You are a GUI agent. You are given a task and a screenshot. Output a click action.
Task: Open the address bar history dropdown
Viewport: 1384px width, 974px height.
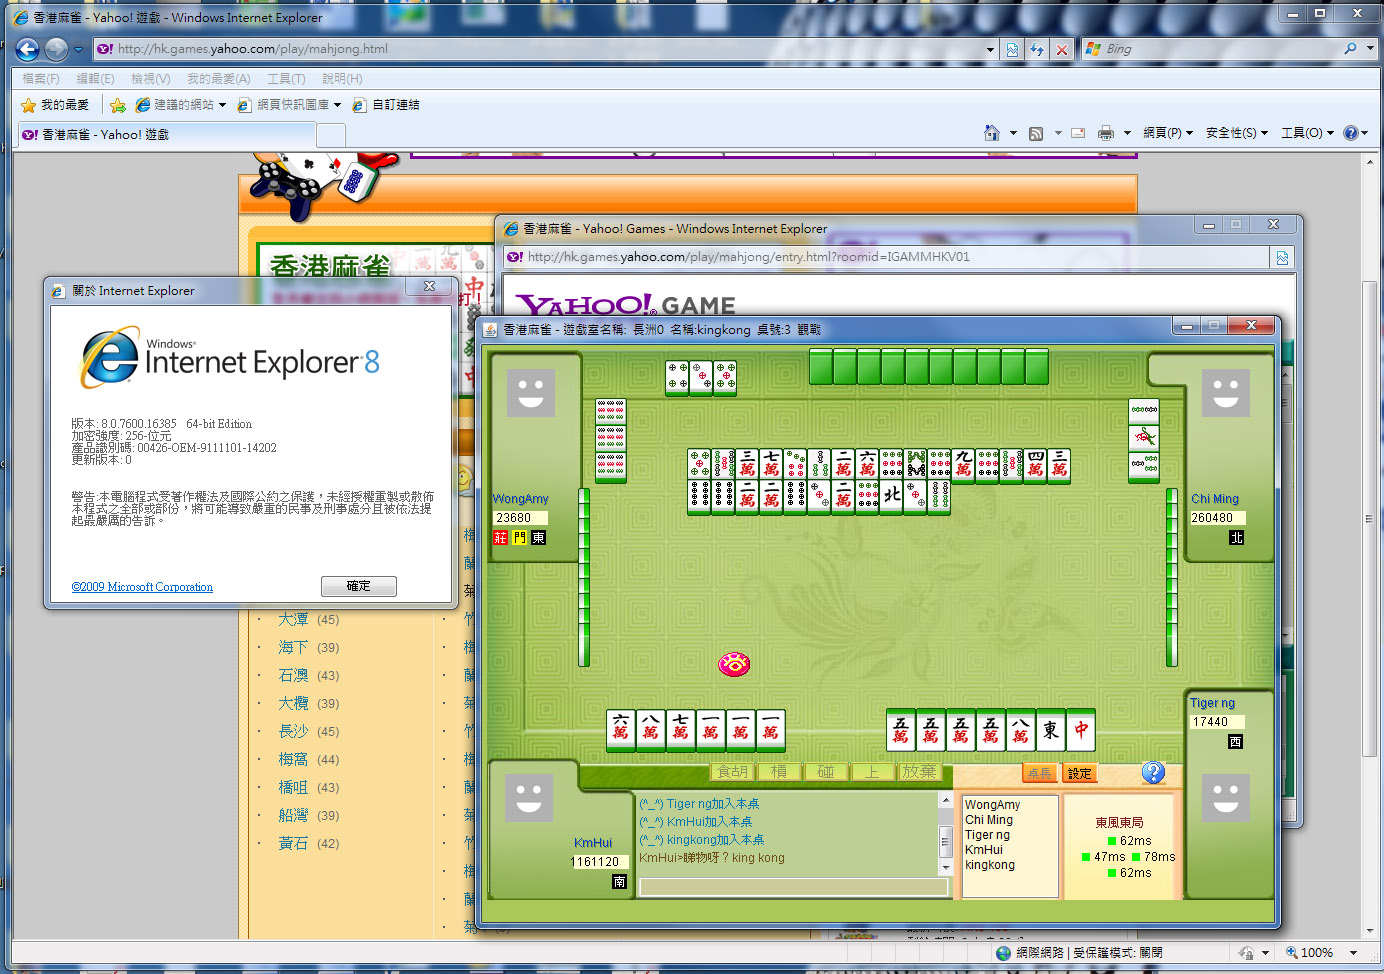(990, 49)
